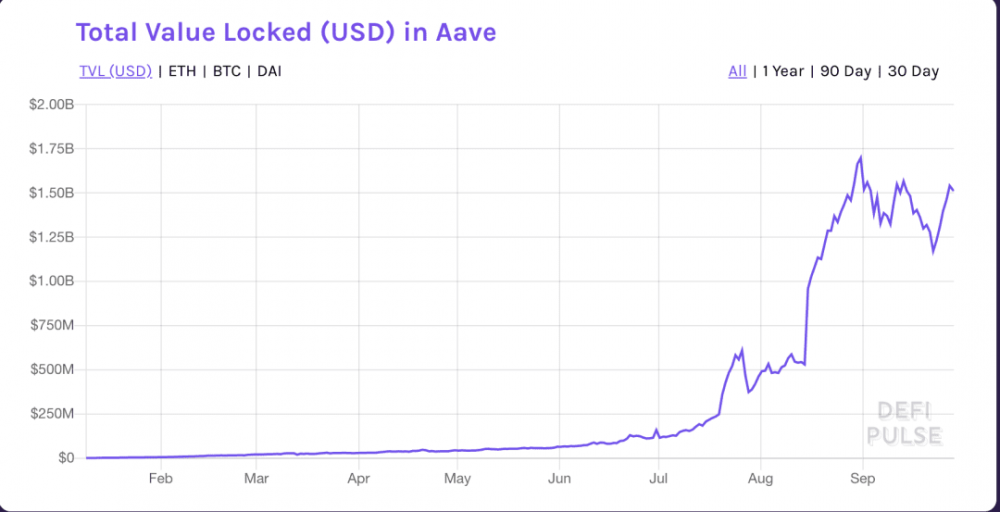Click the $0 y-axis label
Viewport: 1000px width, 512px height.
pyautogui.click(x=66, y=457)
